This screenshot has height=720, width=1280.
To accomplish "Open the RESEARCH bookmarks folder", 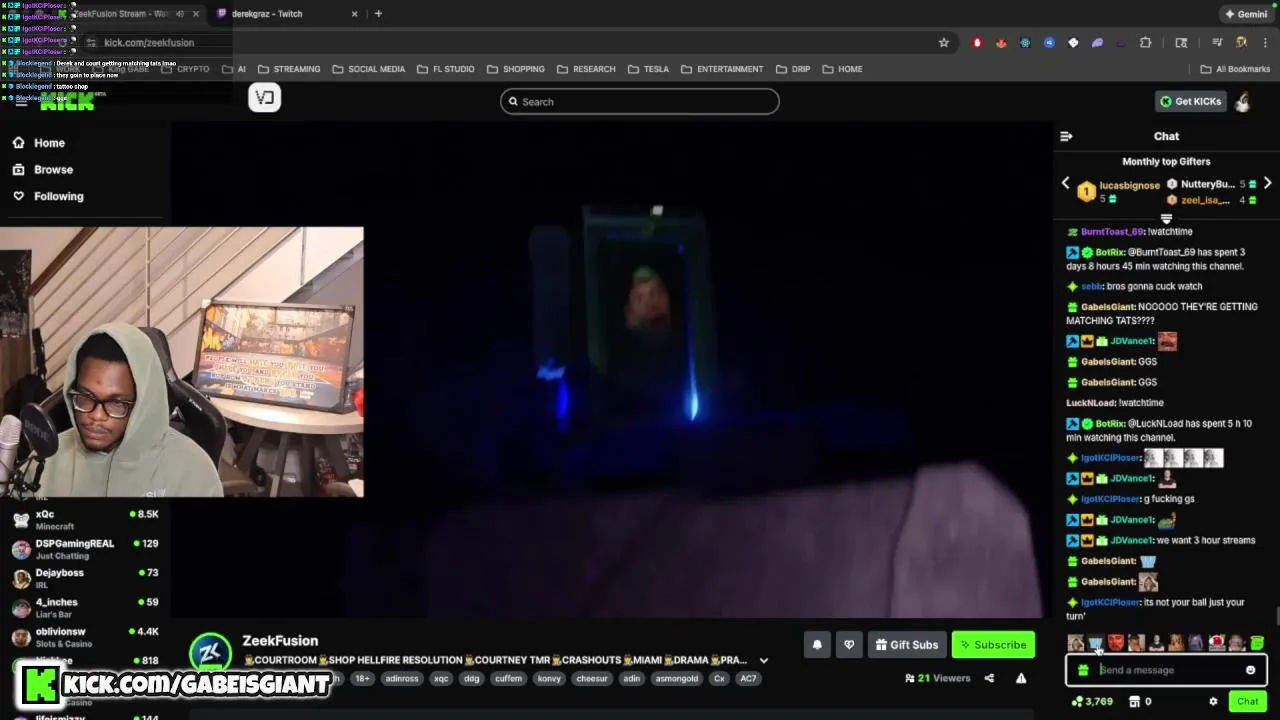I will (x=586, y=69).
